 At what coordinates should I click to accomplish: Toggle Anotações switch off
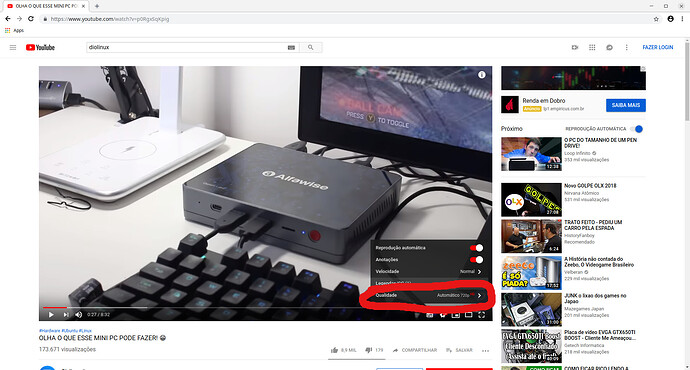477,260
